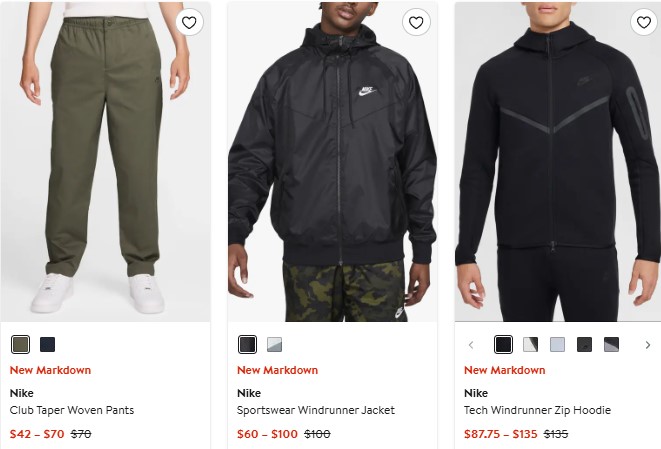Select last swatch in Tech Hoodie row
This screenshot has height=449, width=661.
(x=612, y=345)
